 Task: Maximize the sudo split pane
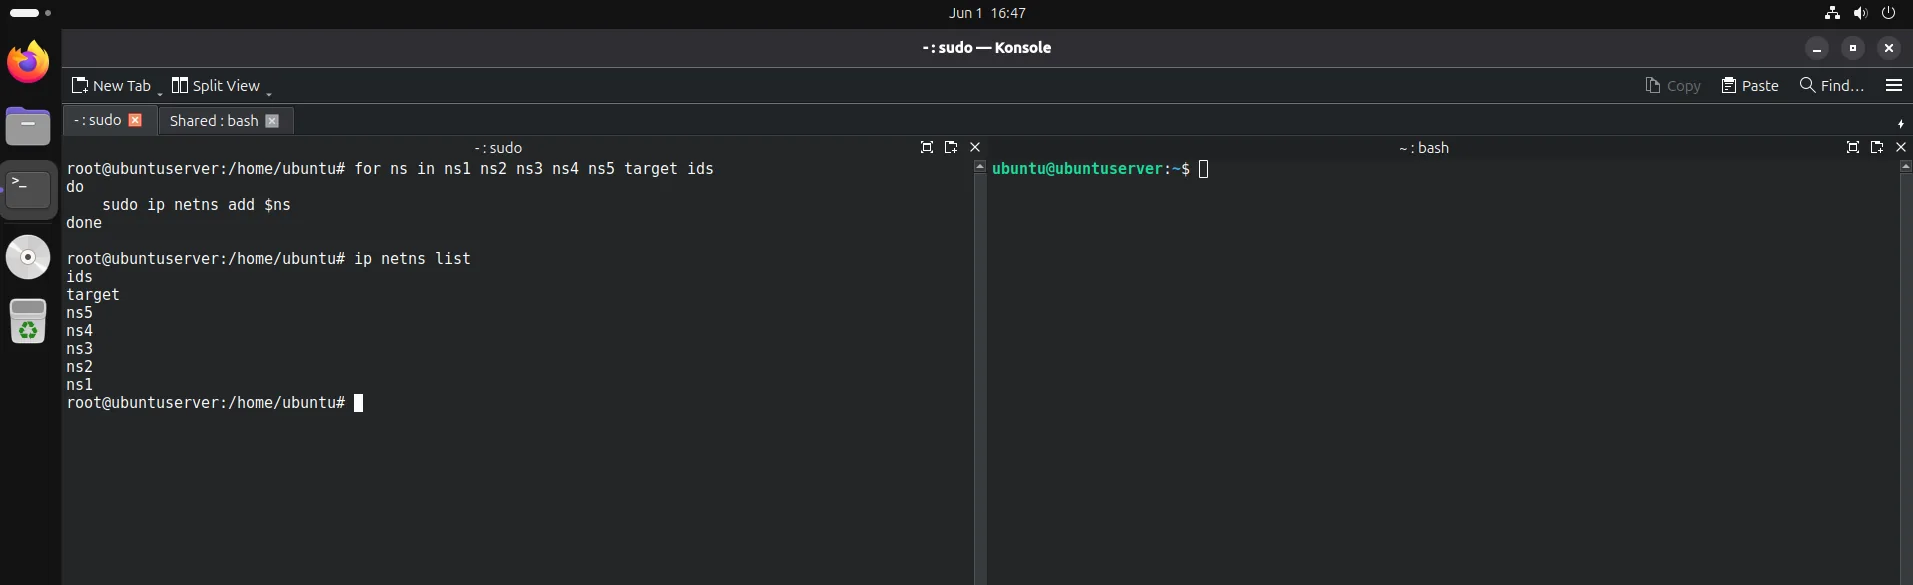927,147
